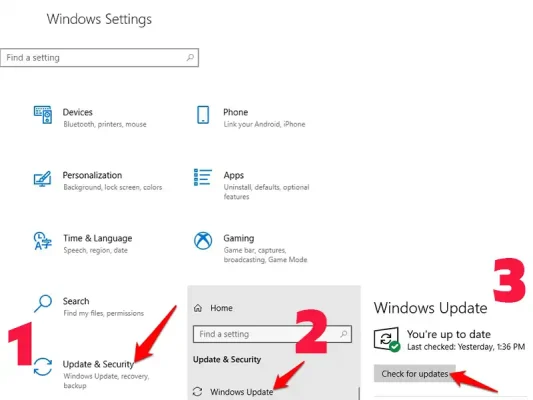Click "Last checked: Yesterday, 1:36 PM" text
533x400 pixels.
click(466, 347)
